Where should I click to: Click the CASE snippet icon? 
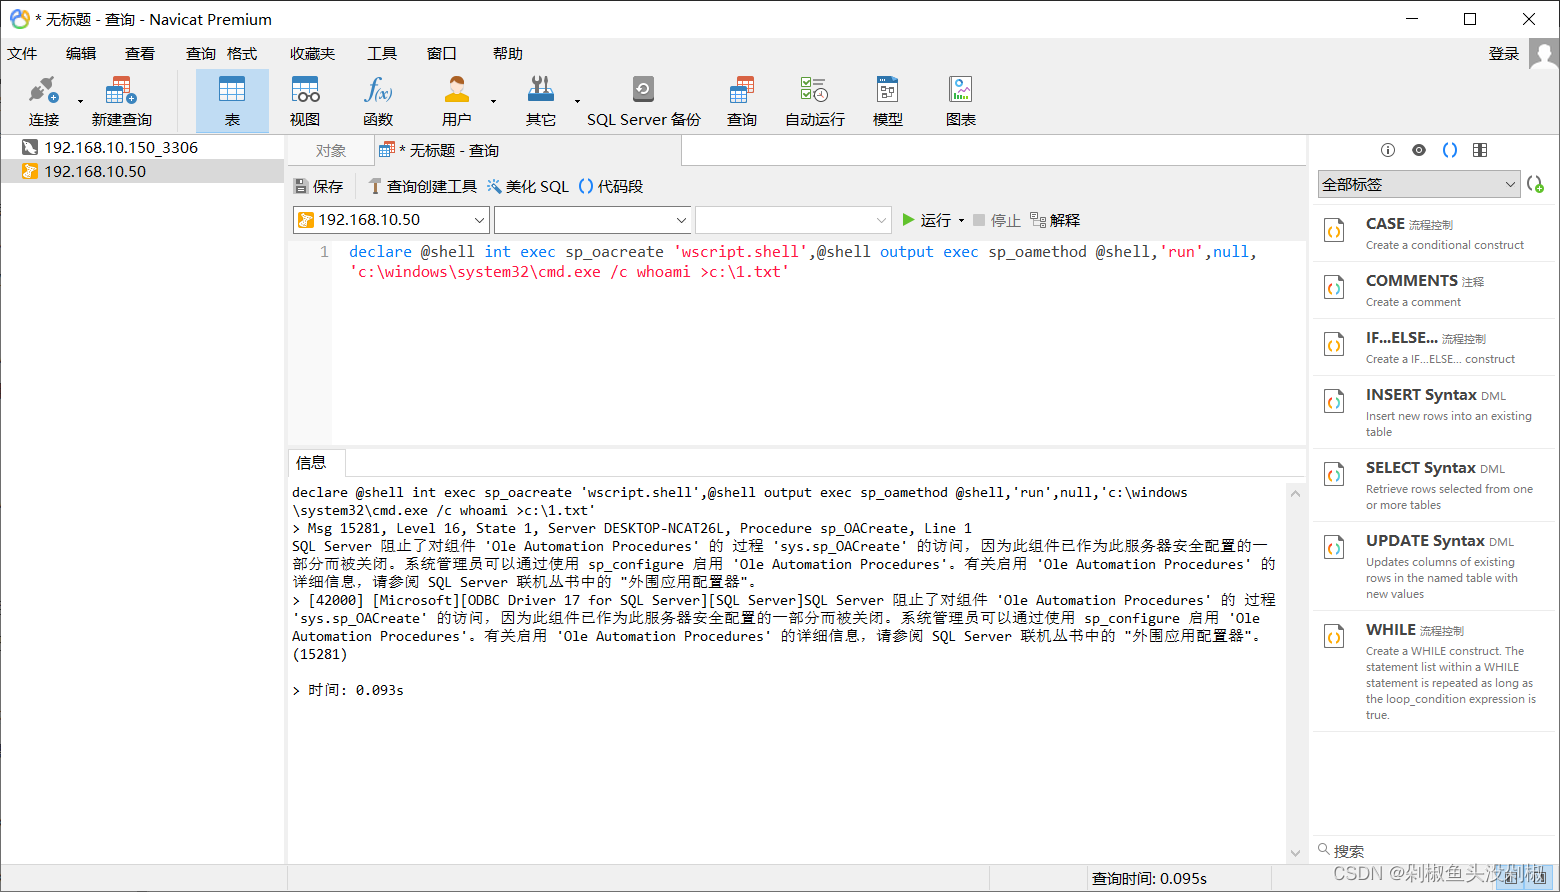[x=1334, y=231]
